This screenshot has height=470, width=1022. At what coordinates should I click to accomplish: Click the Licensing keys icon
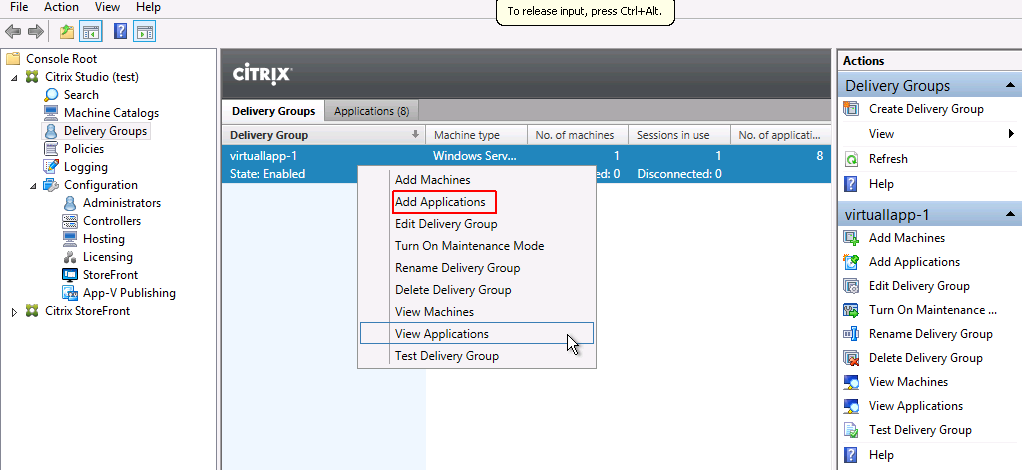tap(70, 257)
